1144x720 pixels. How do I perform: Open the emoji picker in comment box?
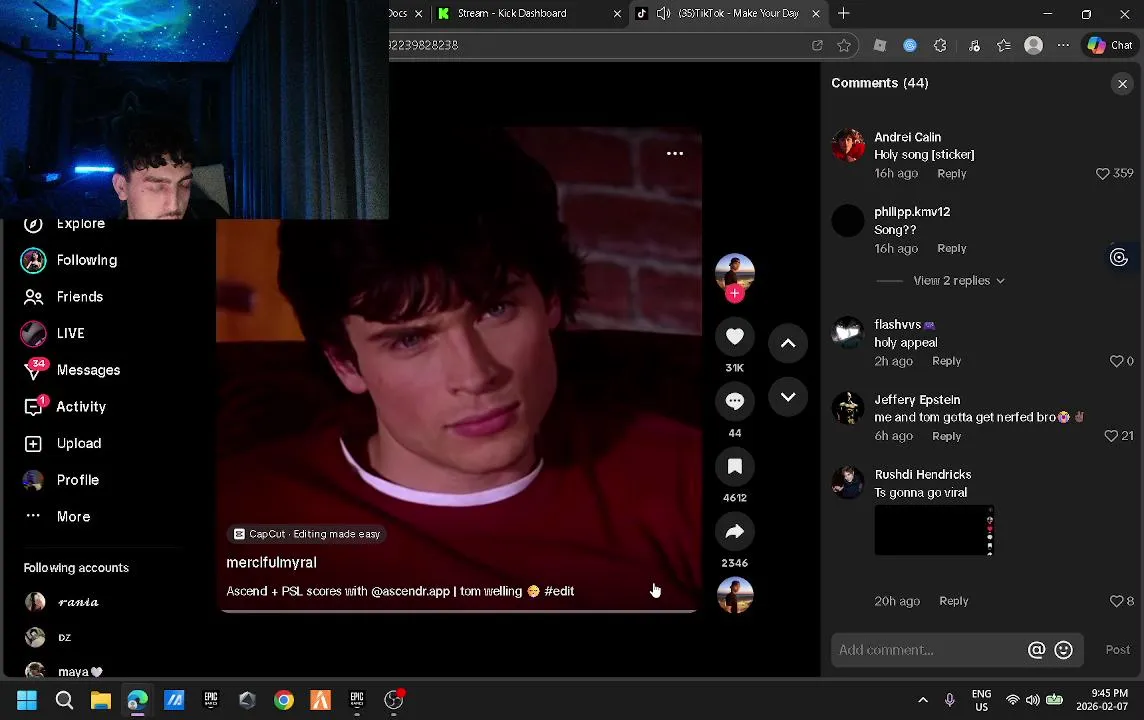[1064, 650]
